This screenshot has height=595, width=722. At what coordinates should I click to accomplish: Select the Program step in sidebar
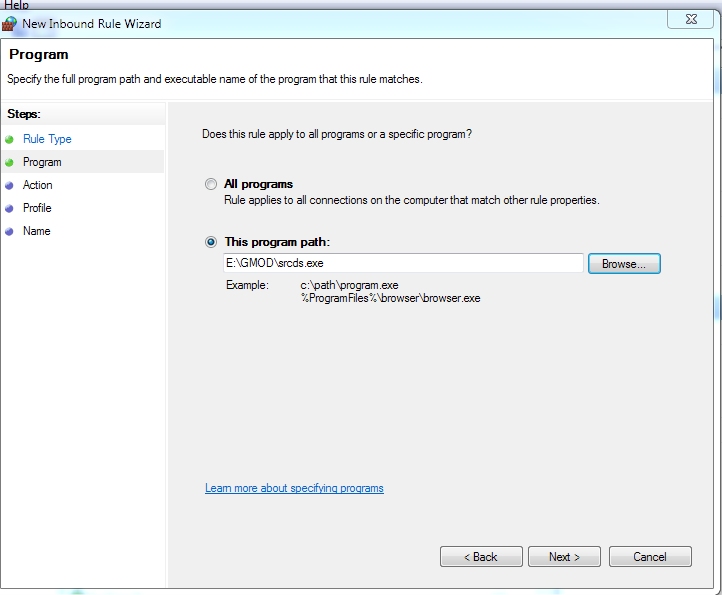42,162
